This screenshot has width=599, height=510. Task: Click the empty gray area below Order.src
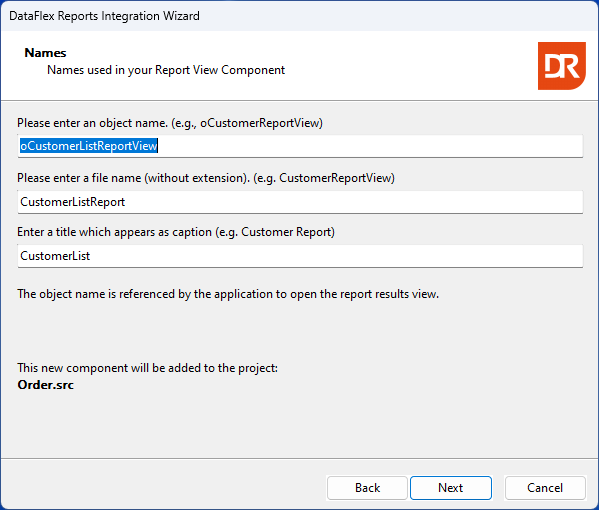[300, 424]
